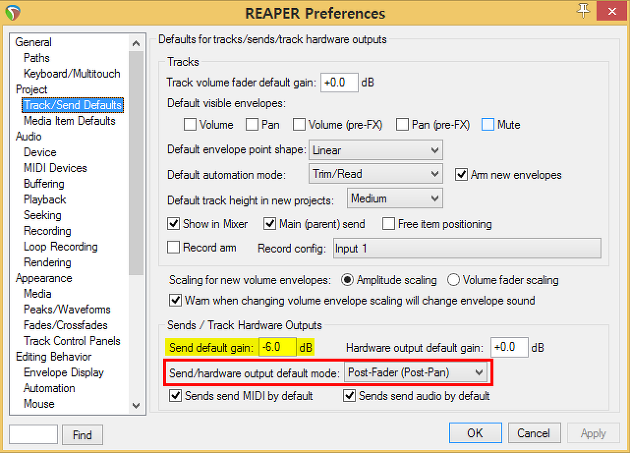
Task: Open Default track height dropdown
Action: pyautogui.click(x=395, y=198)
